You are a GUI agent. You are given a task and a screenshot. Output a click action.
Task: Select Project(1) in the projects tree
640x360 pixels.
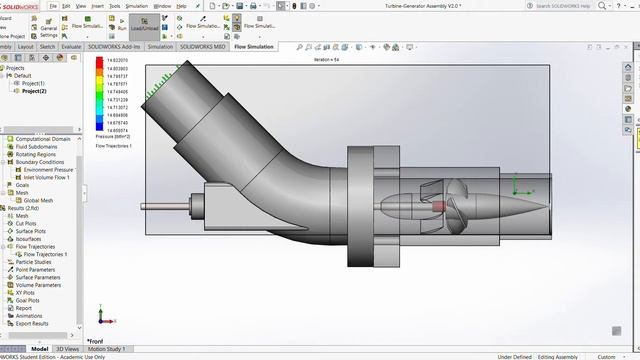tap(33, 83)
